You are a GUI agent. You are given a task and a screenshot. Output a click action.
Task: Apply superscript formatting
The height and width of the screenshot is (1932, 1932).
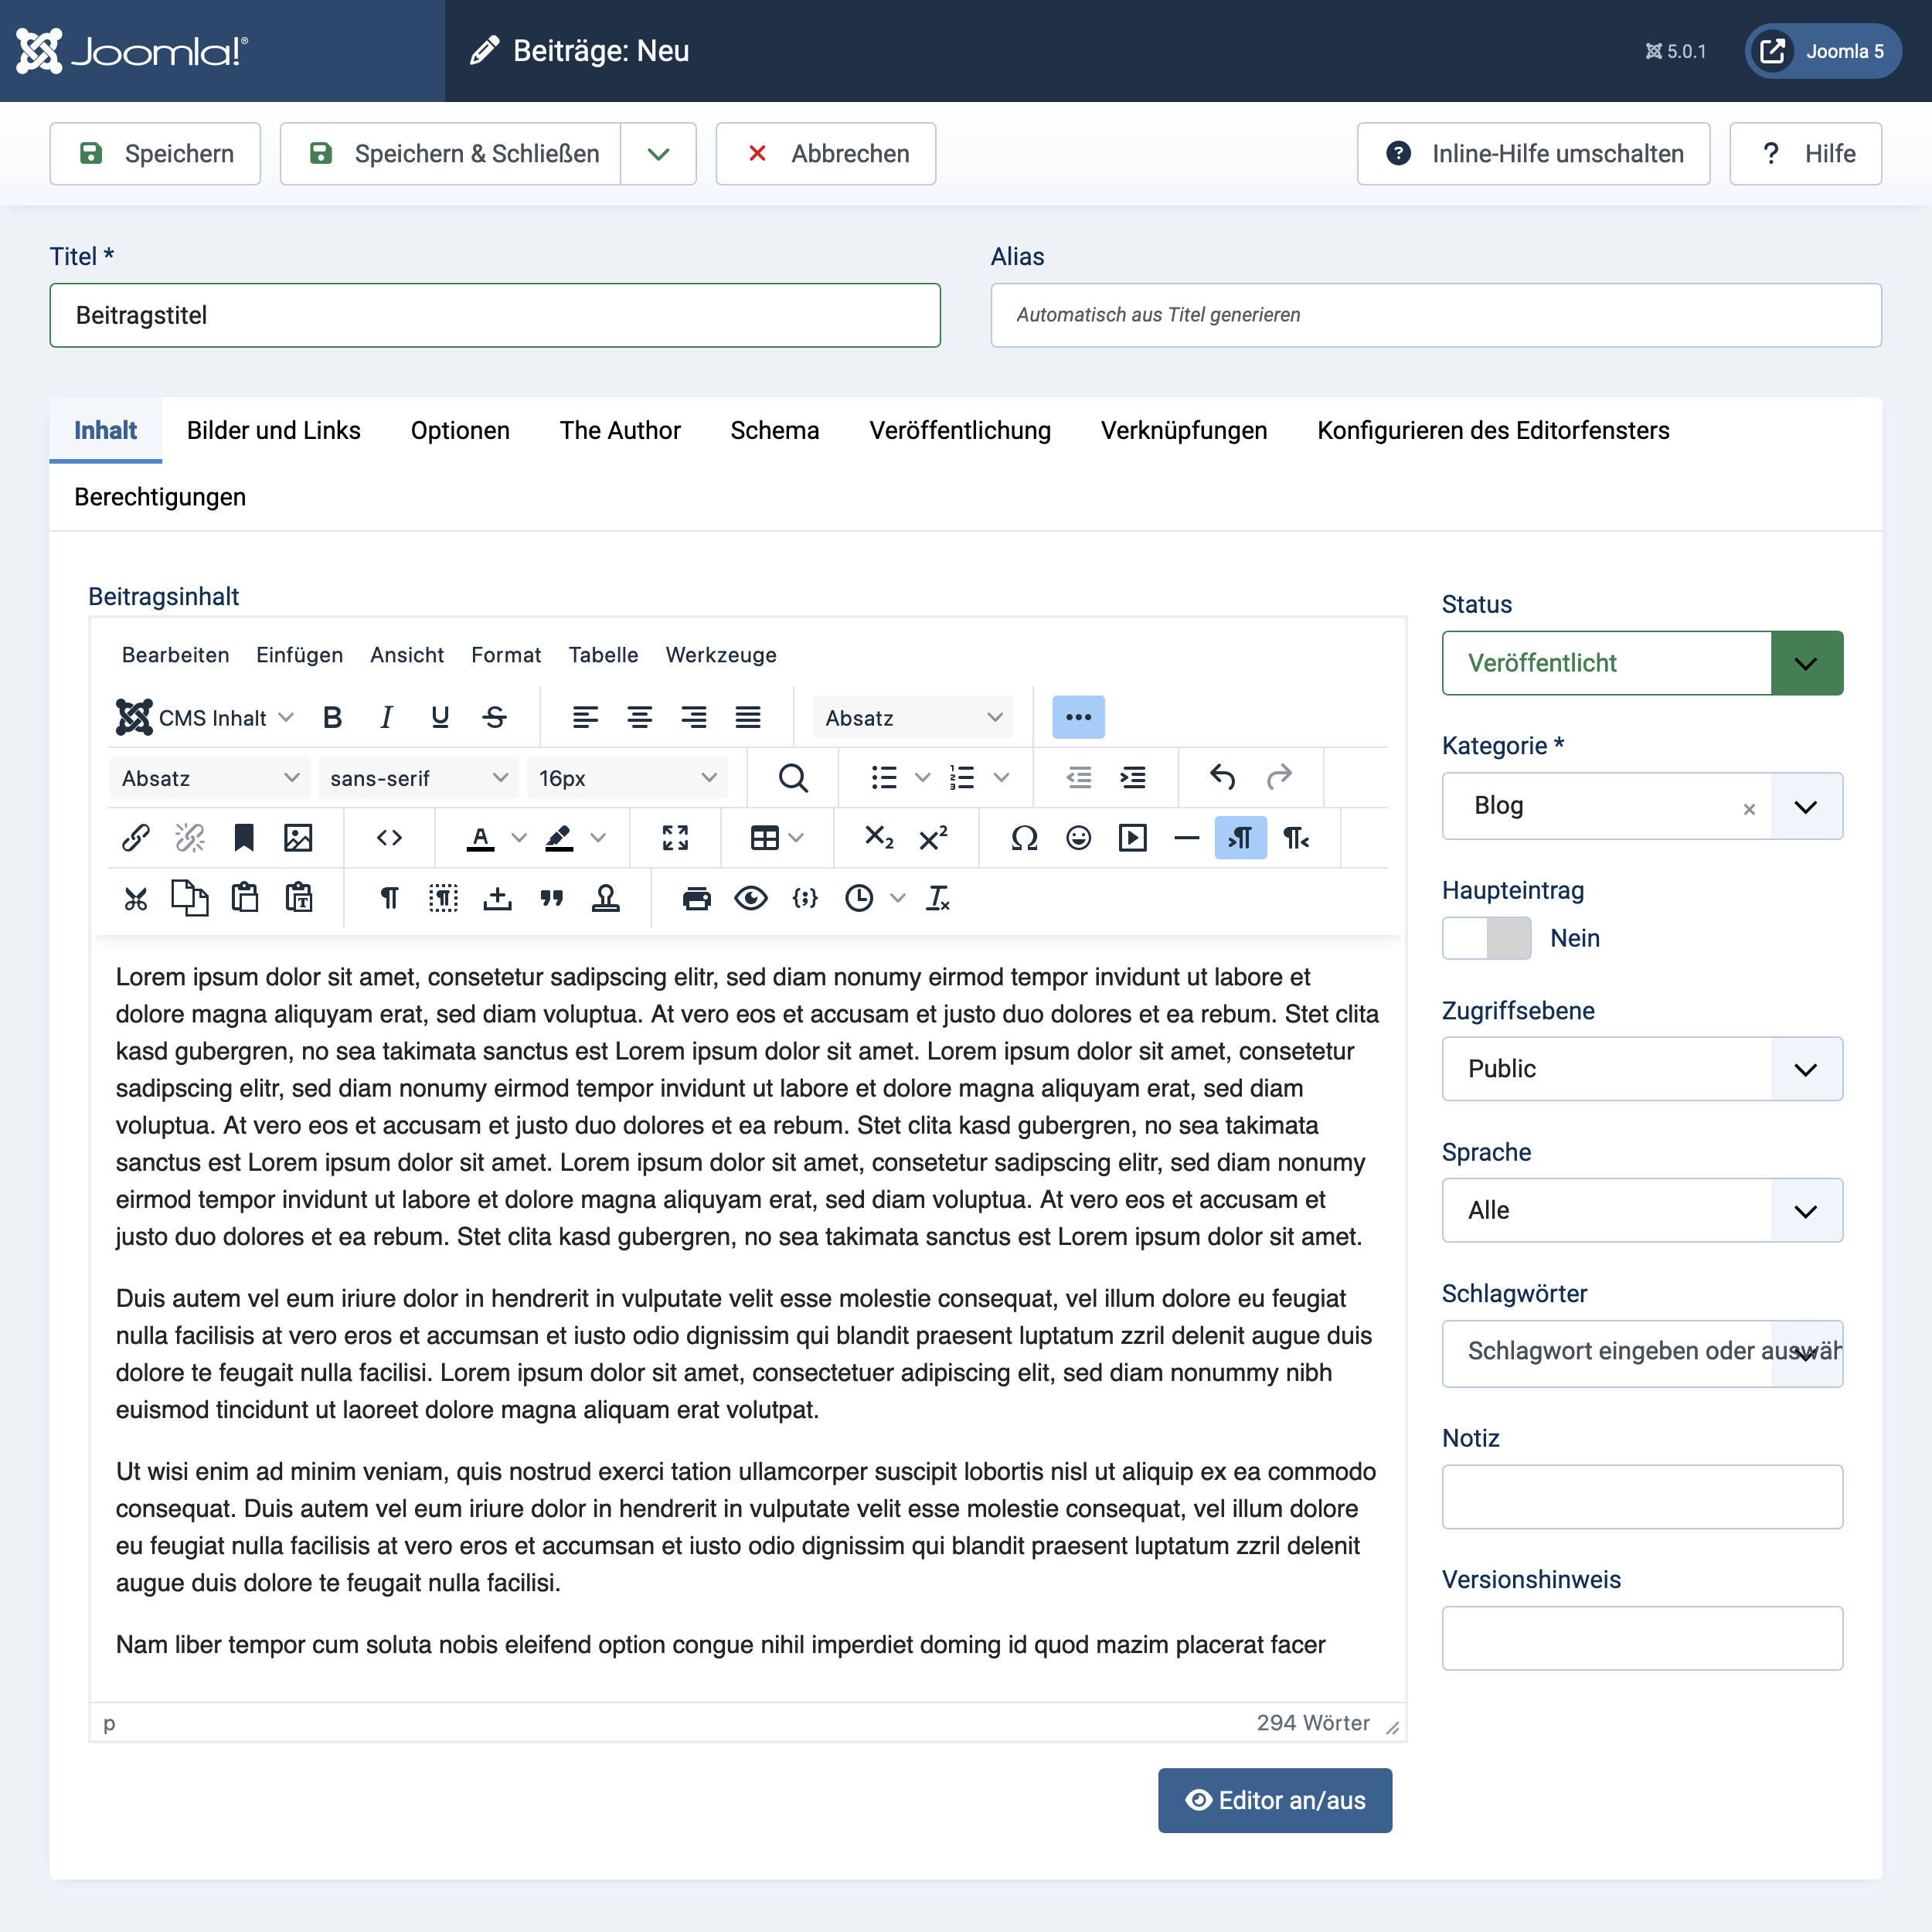click(933, 837)
